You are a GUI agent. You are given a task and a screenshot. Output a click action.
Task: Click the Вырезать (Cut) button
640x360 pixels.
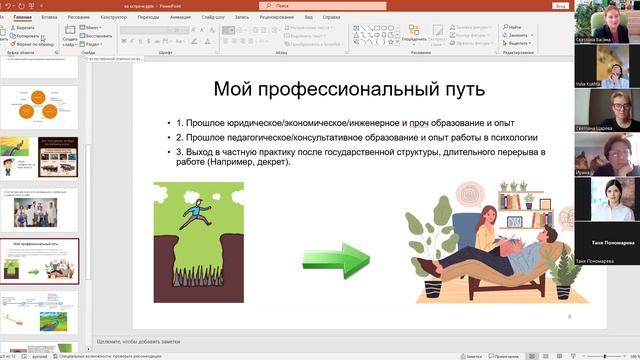click(22, 28)
